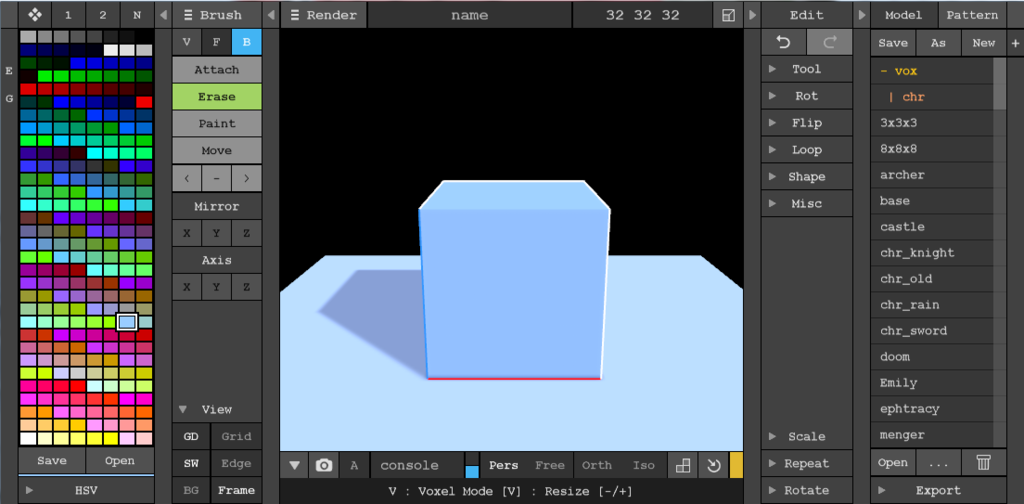
Task: Click the console input field
Action: 417,465
